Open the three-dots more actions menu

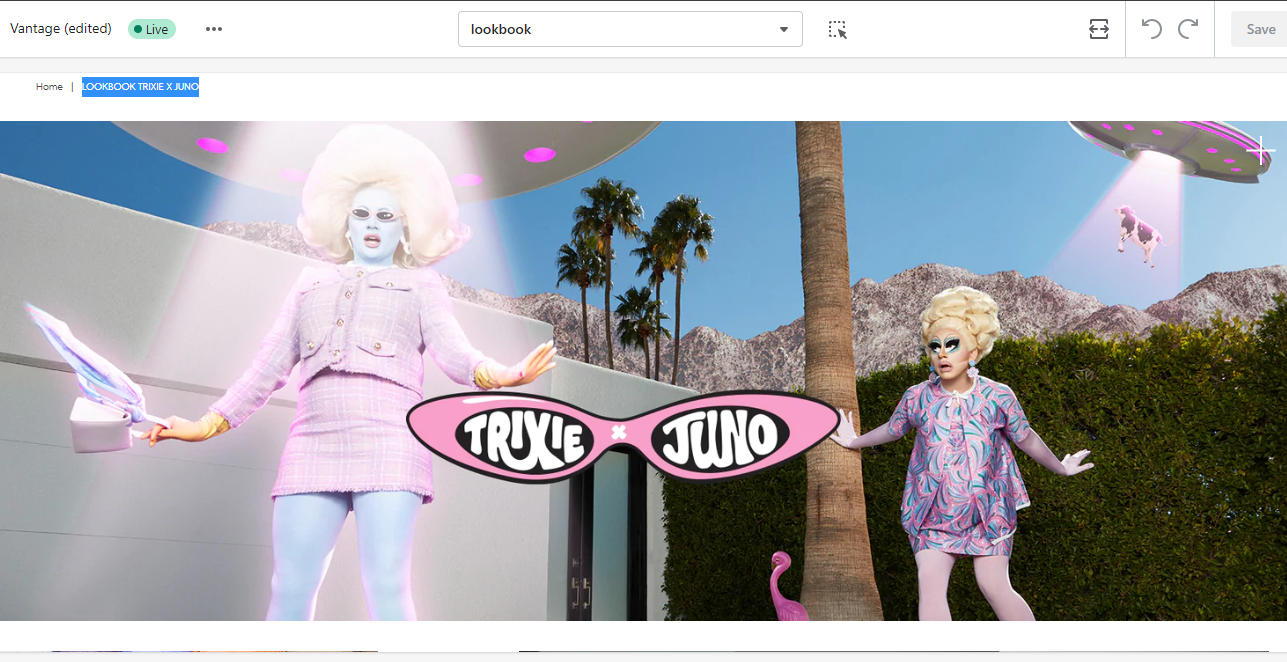coord(213,29)
